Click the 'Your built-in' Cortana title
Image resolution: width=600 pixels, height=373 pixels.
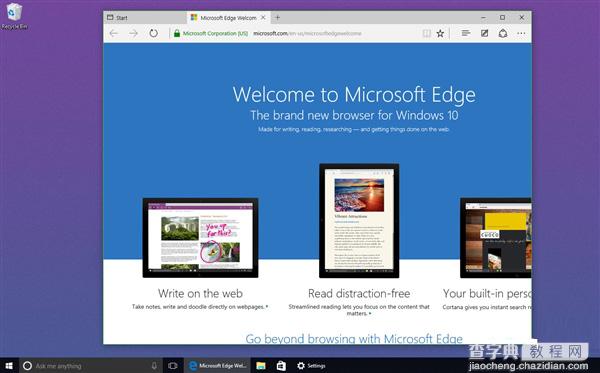click(x=487, y=293)
